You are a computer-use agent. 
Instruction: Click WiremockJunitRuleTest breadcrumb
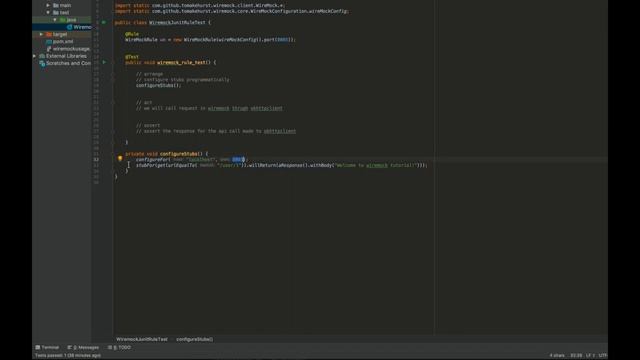[x=142, y=339]
